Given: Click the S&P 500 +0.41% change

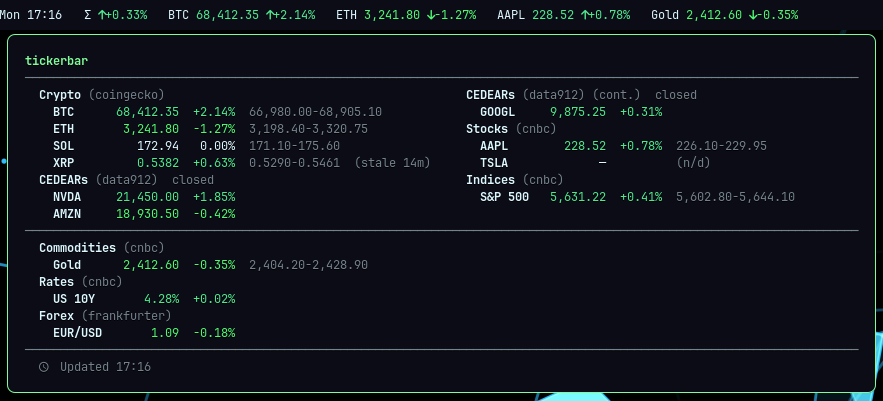Looking at the screenshot, I should coord(641,197).
